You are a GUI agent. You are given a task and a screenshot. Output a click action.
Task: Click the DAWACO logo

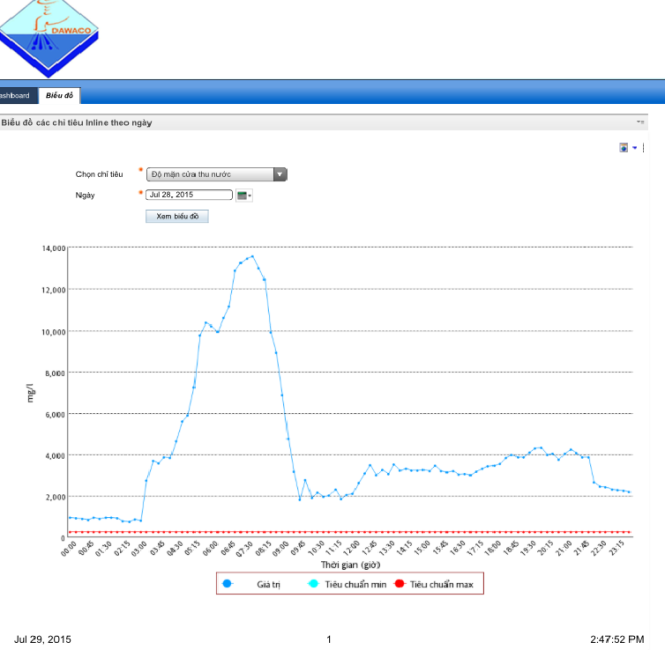coord(49,37)
